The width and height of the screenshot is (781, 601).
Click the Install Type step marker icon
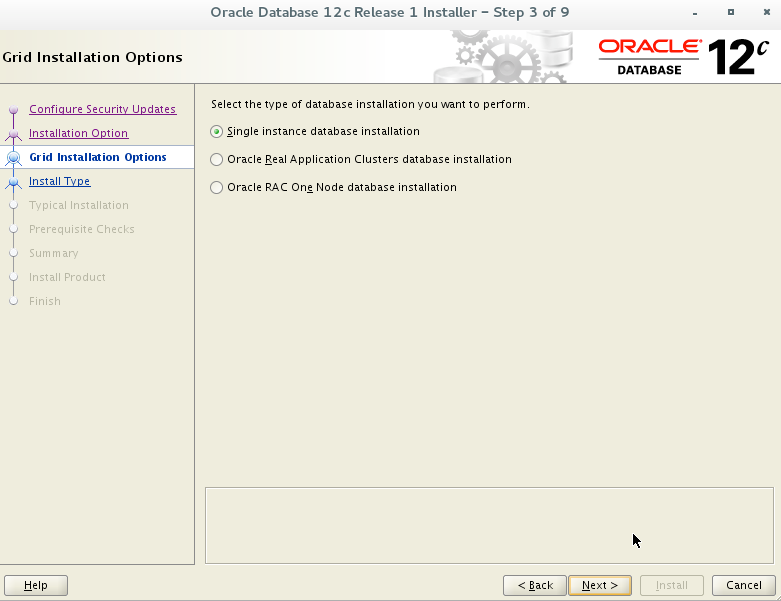click(13, 183)
